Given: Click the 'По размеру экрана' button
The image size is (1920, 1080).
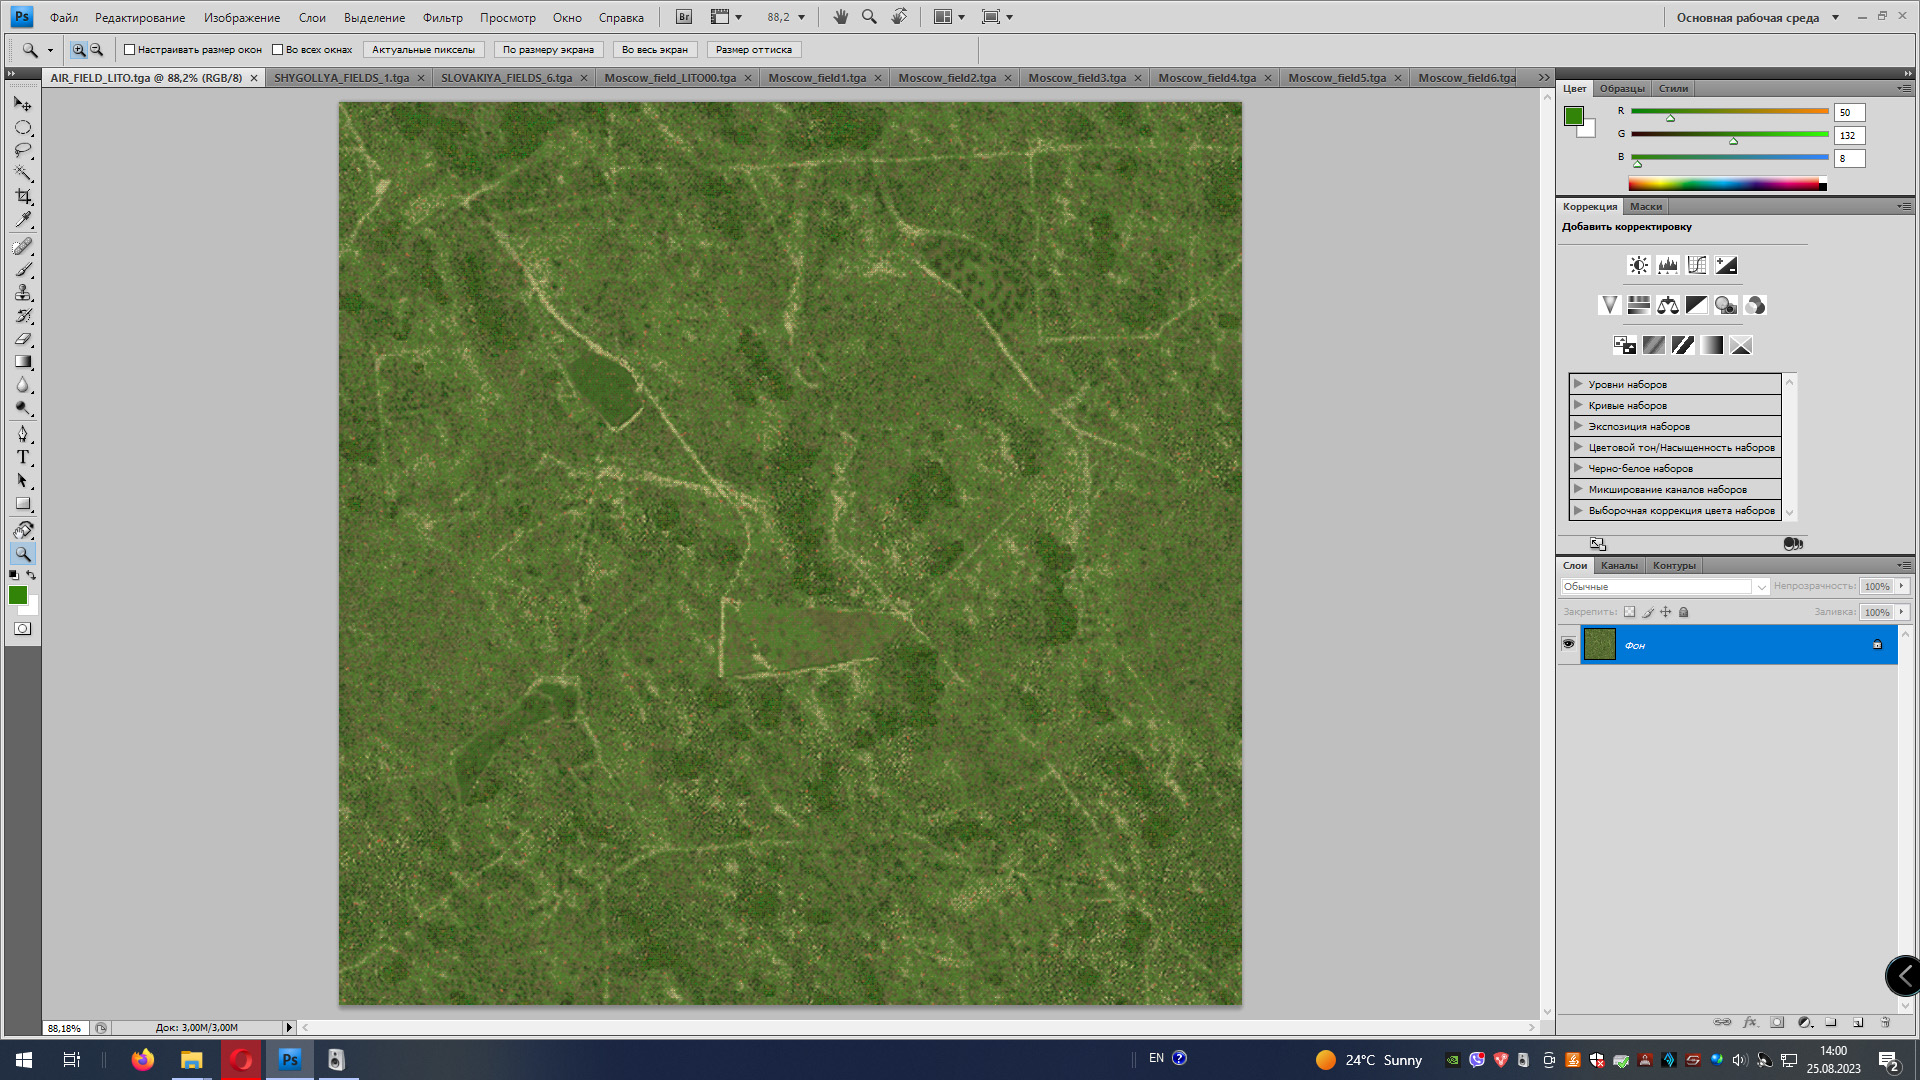Looking at the screenshot, I should click(x=548, y=50).
